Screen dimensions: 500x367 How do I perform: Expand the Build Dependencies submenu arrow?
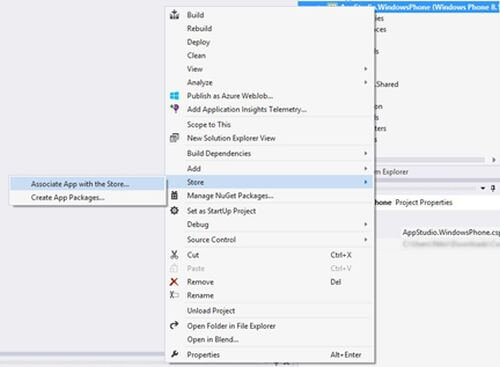[x=366, y=153]
